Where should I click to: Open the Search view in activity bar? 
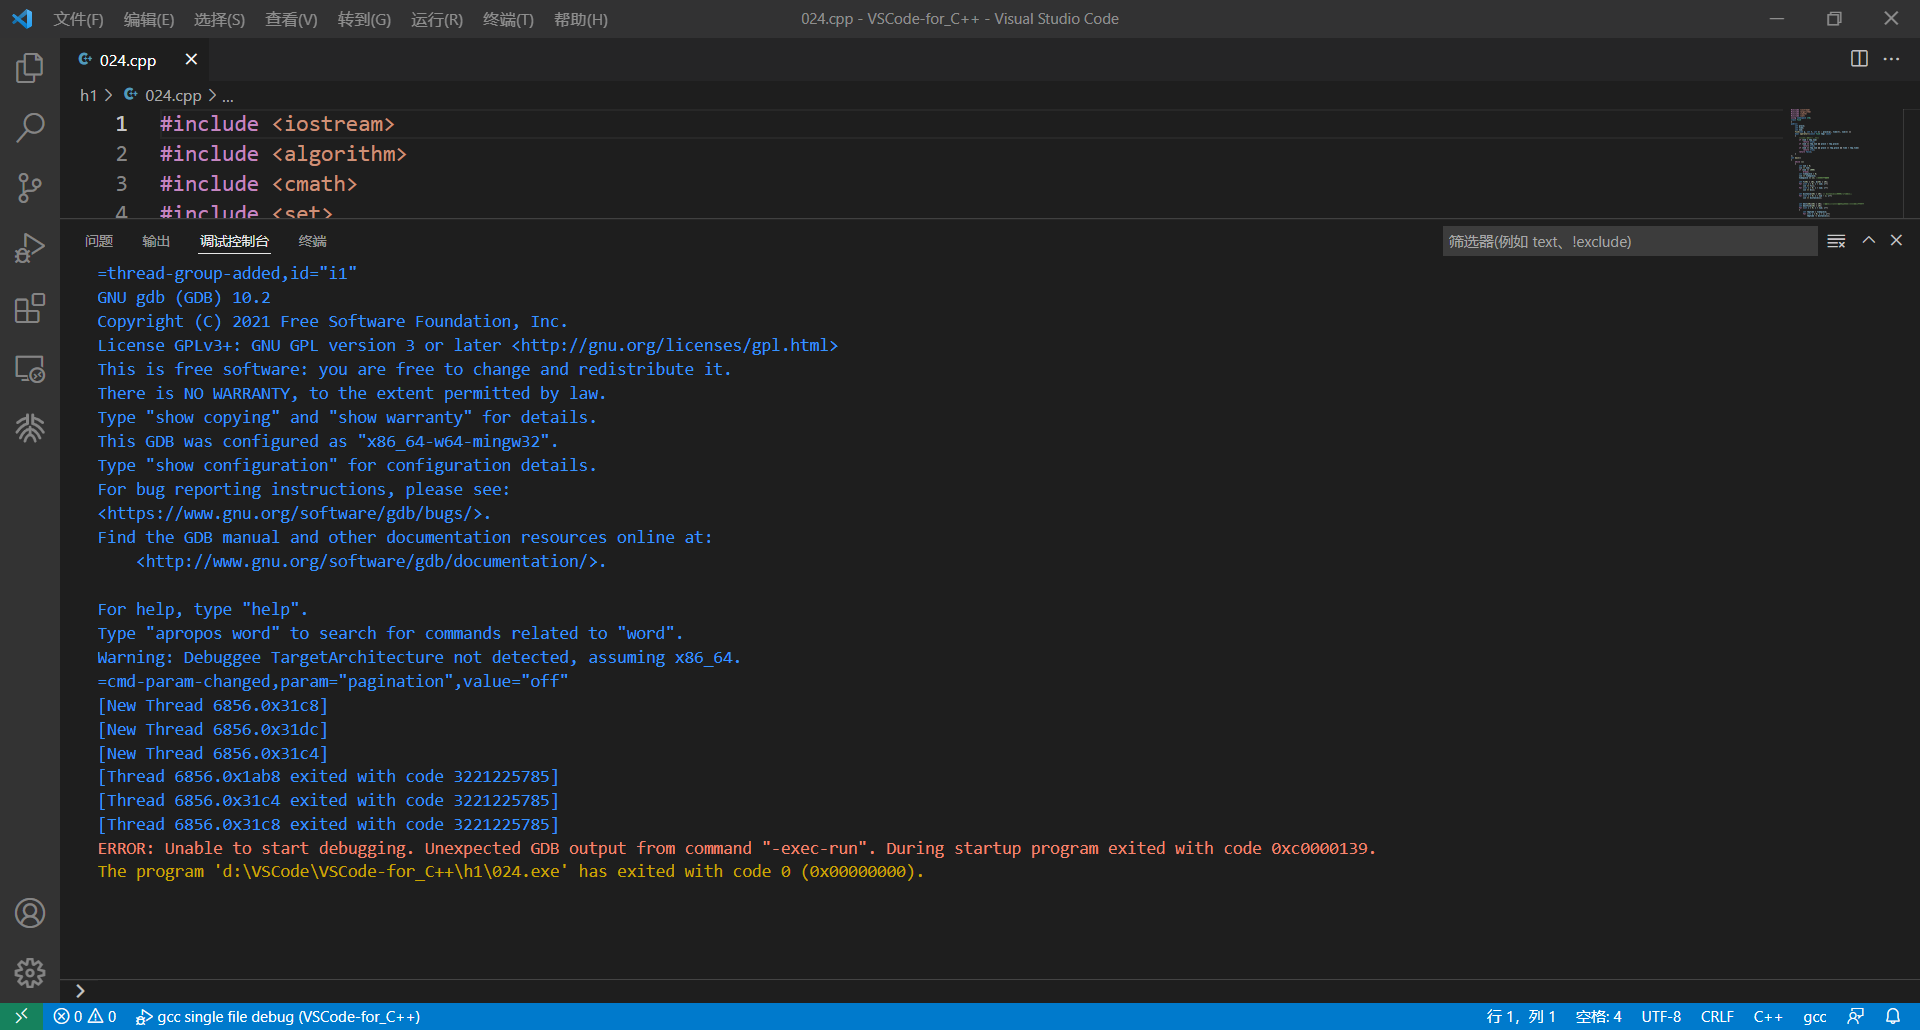pyautogui.click(x=30, y=128)
